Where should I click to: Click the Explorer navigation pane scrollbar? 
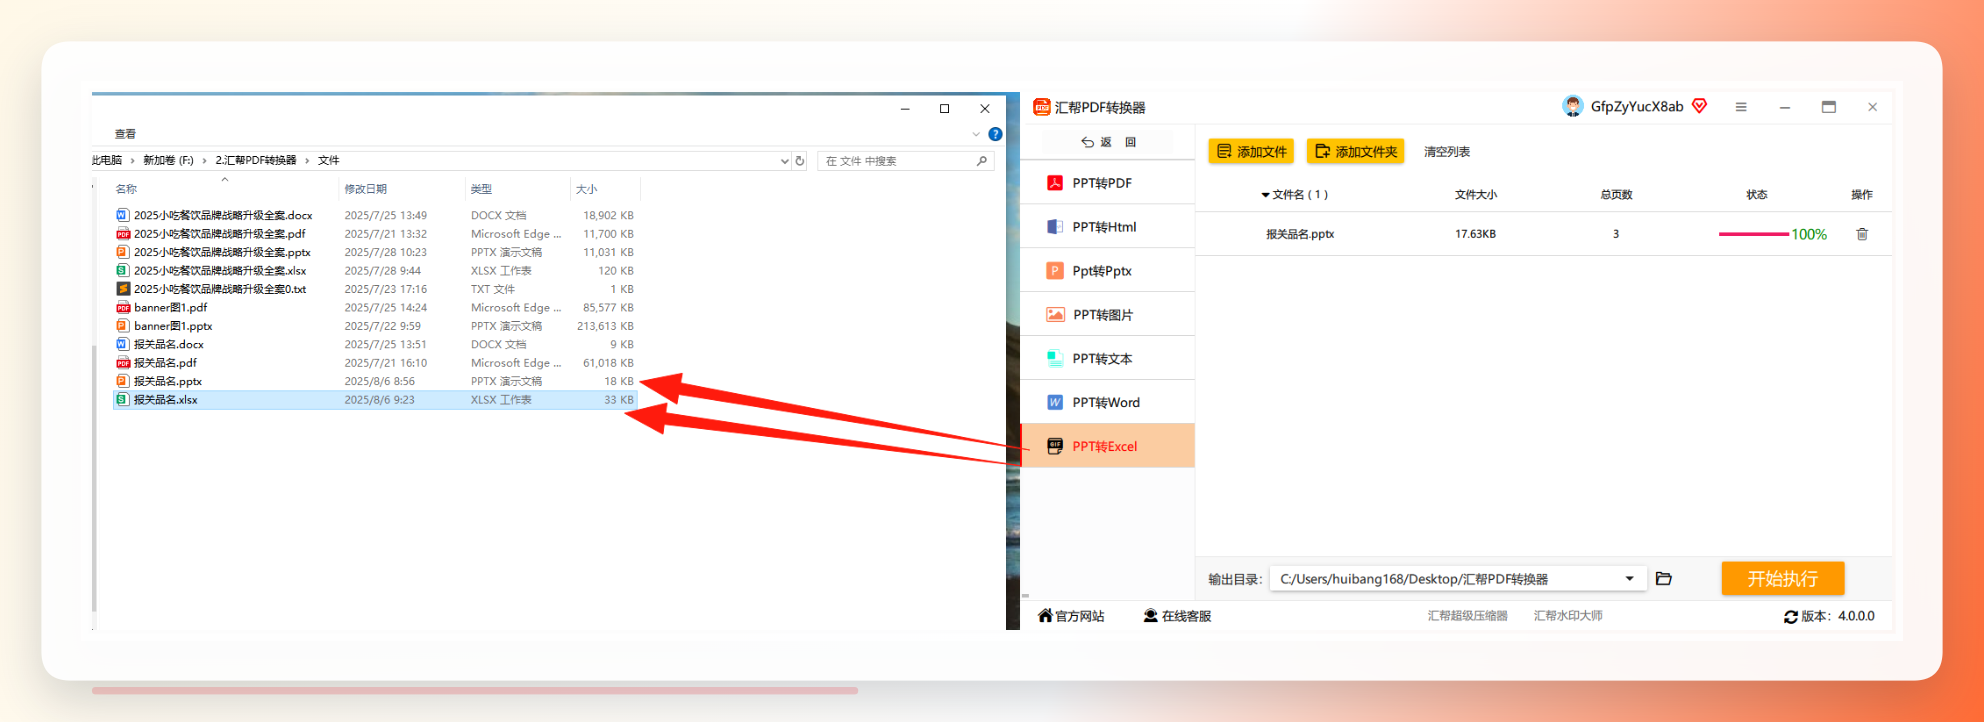94,480
